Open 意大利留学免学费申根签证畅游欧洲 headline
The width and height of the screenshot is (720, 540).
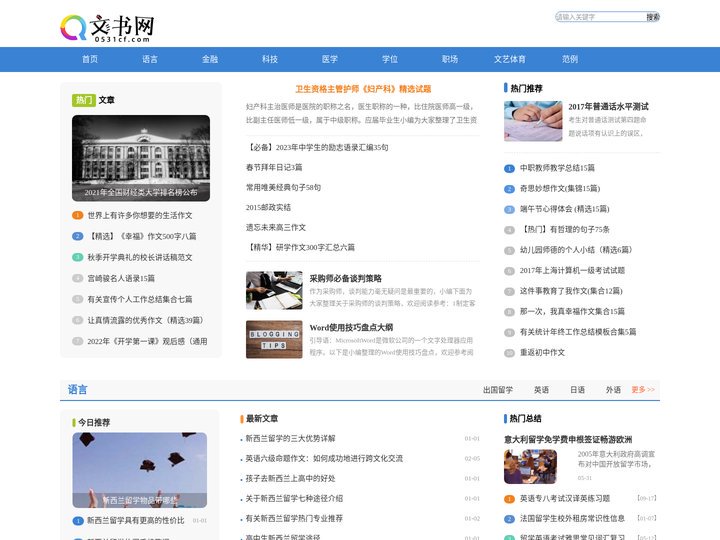568,439
